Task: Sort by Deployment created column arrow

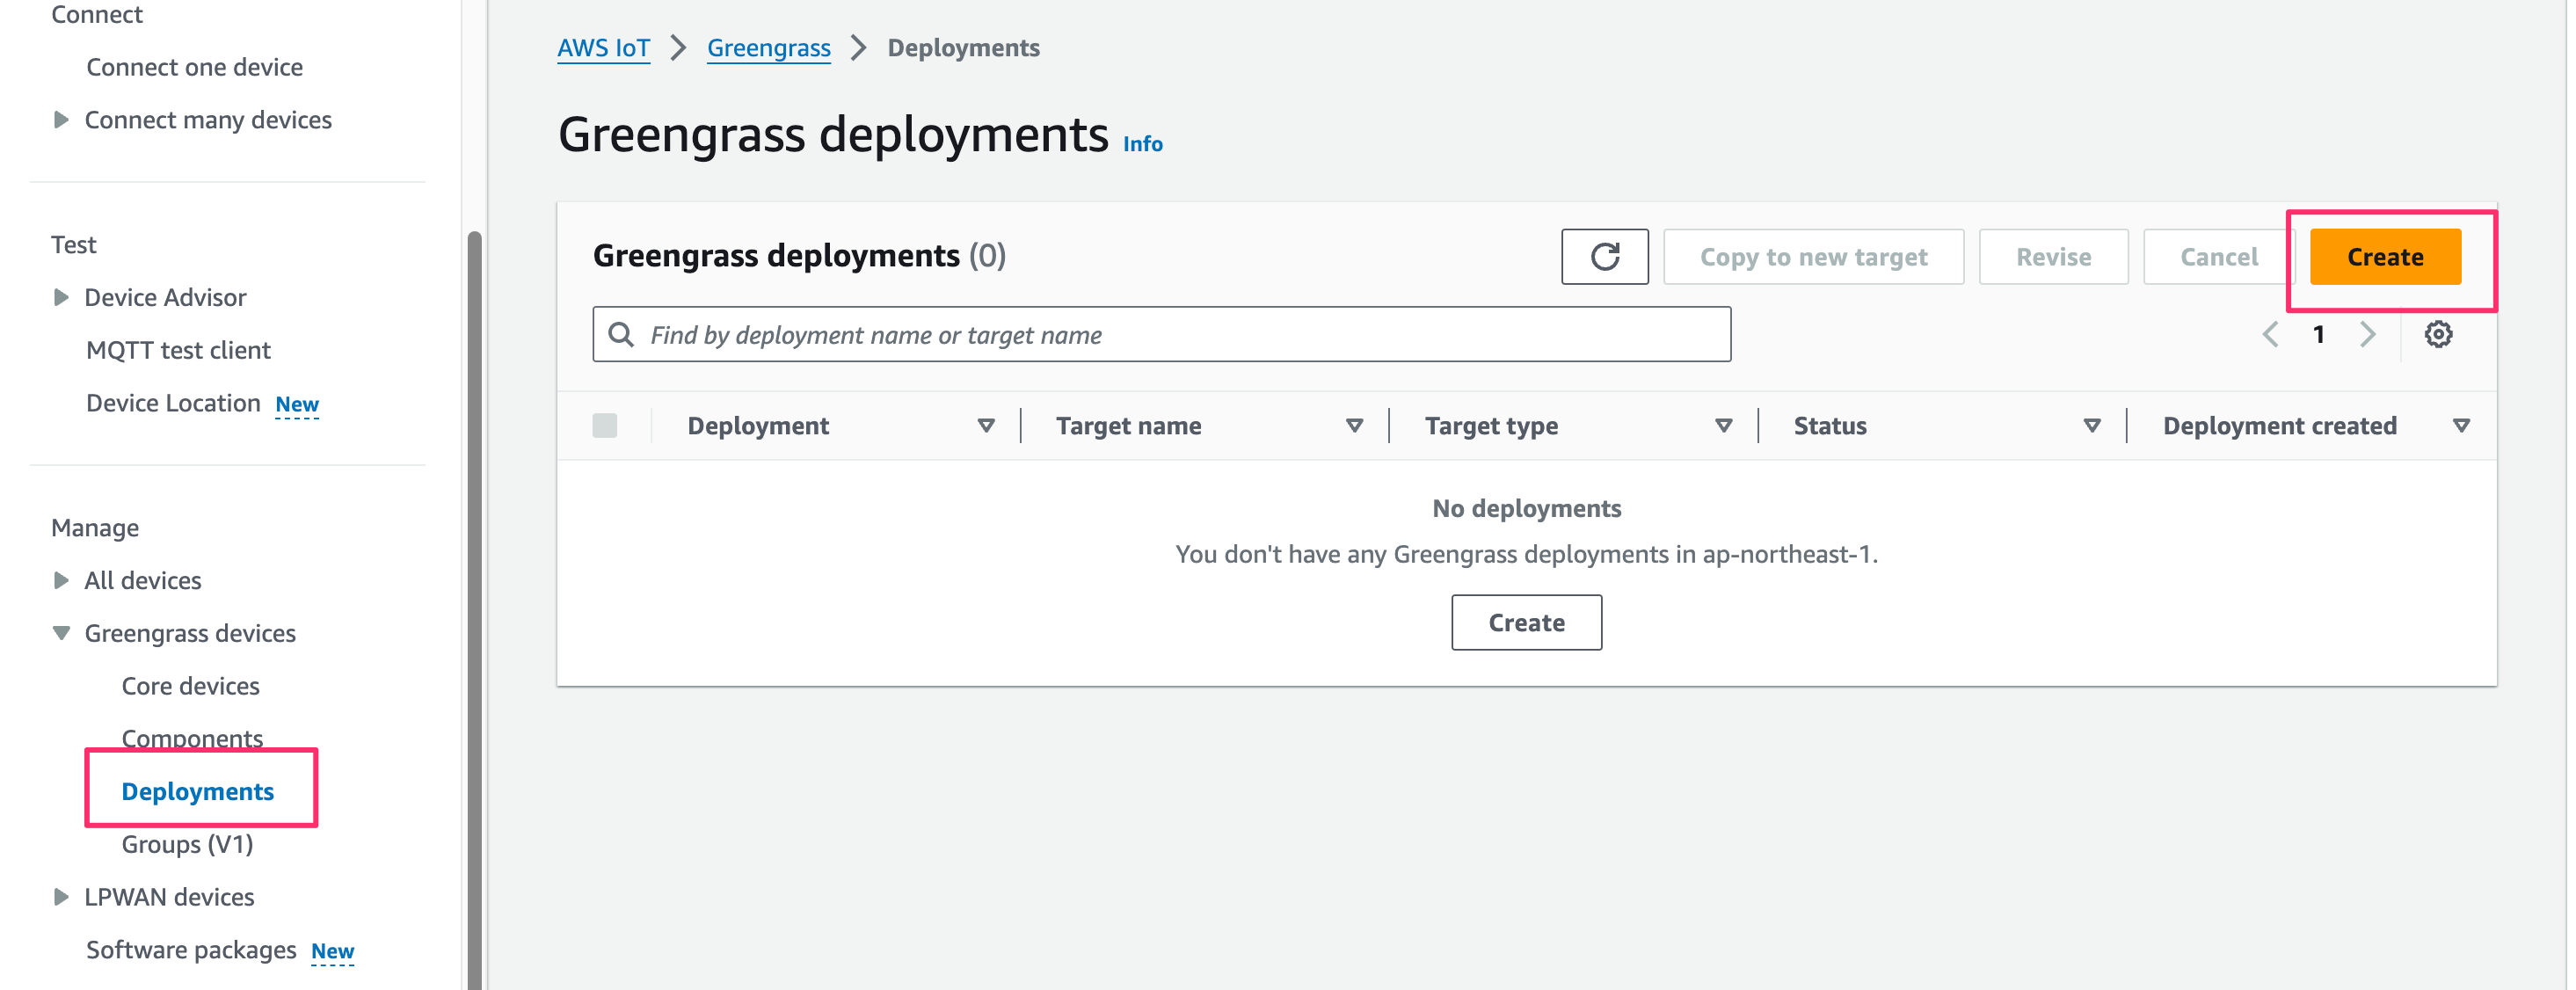Action: point(2461,426)
